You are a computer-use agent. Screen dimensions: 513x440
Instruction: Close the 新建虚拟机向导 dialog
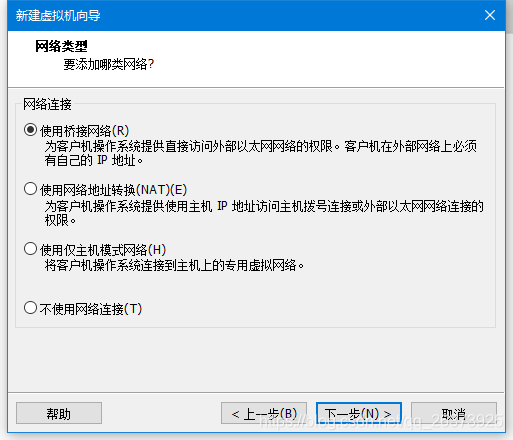click(x=490, y=15)
